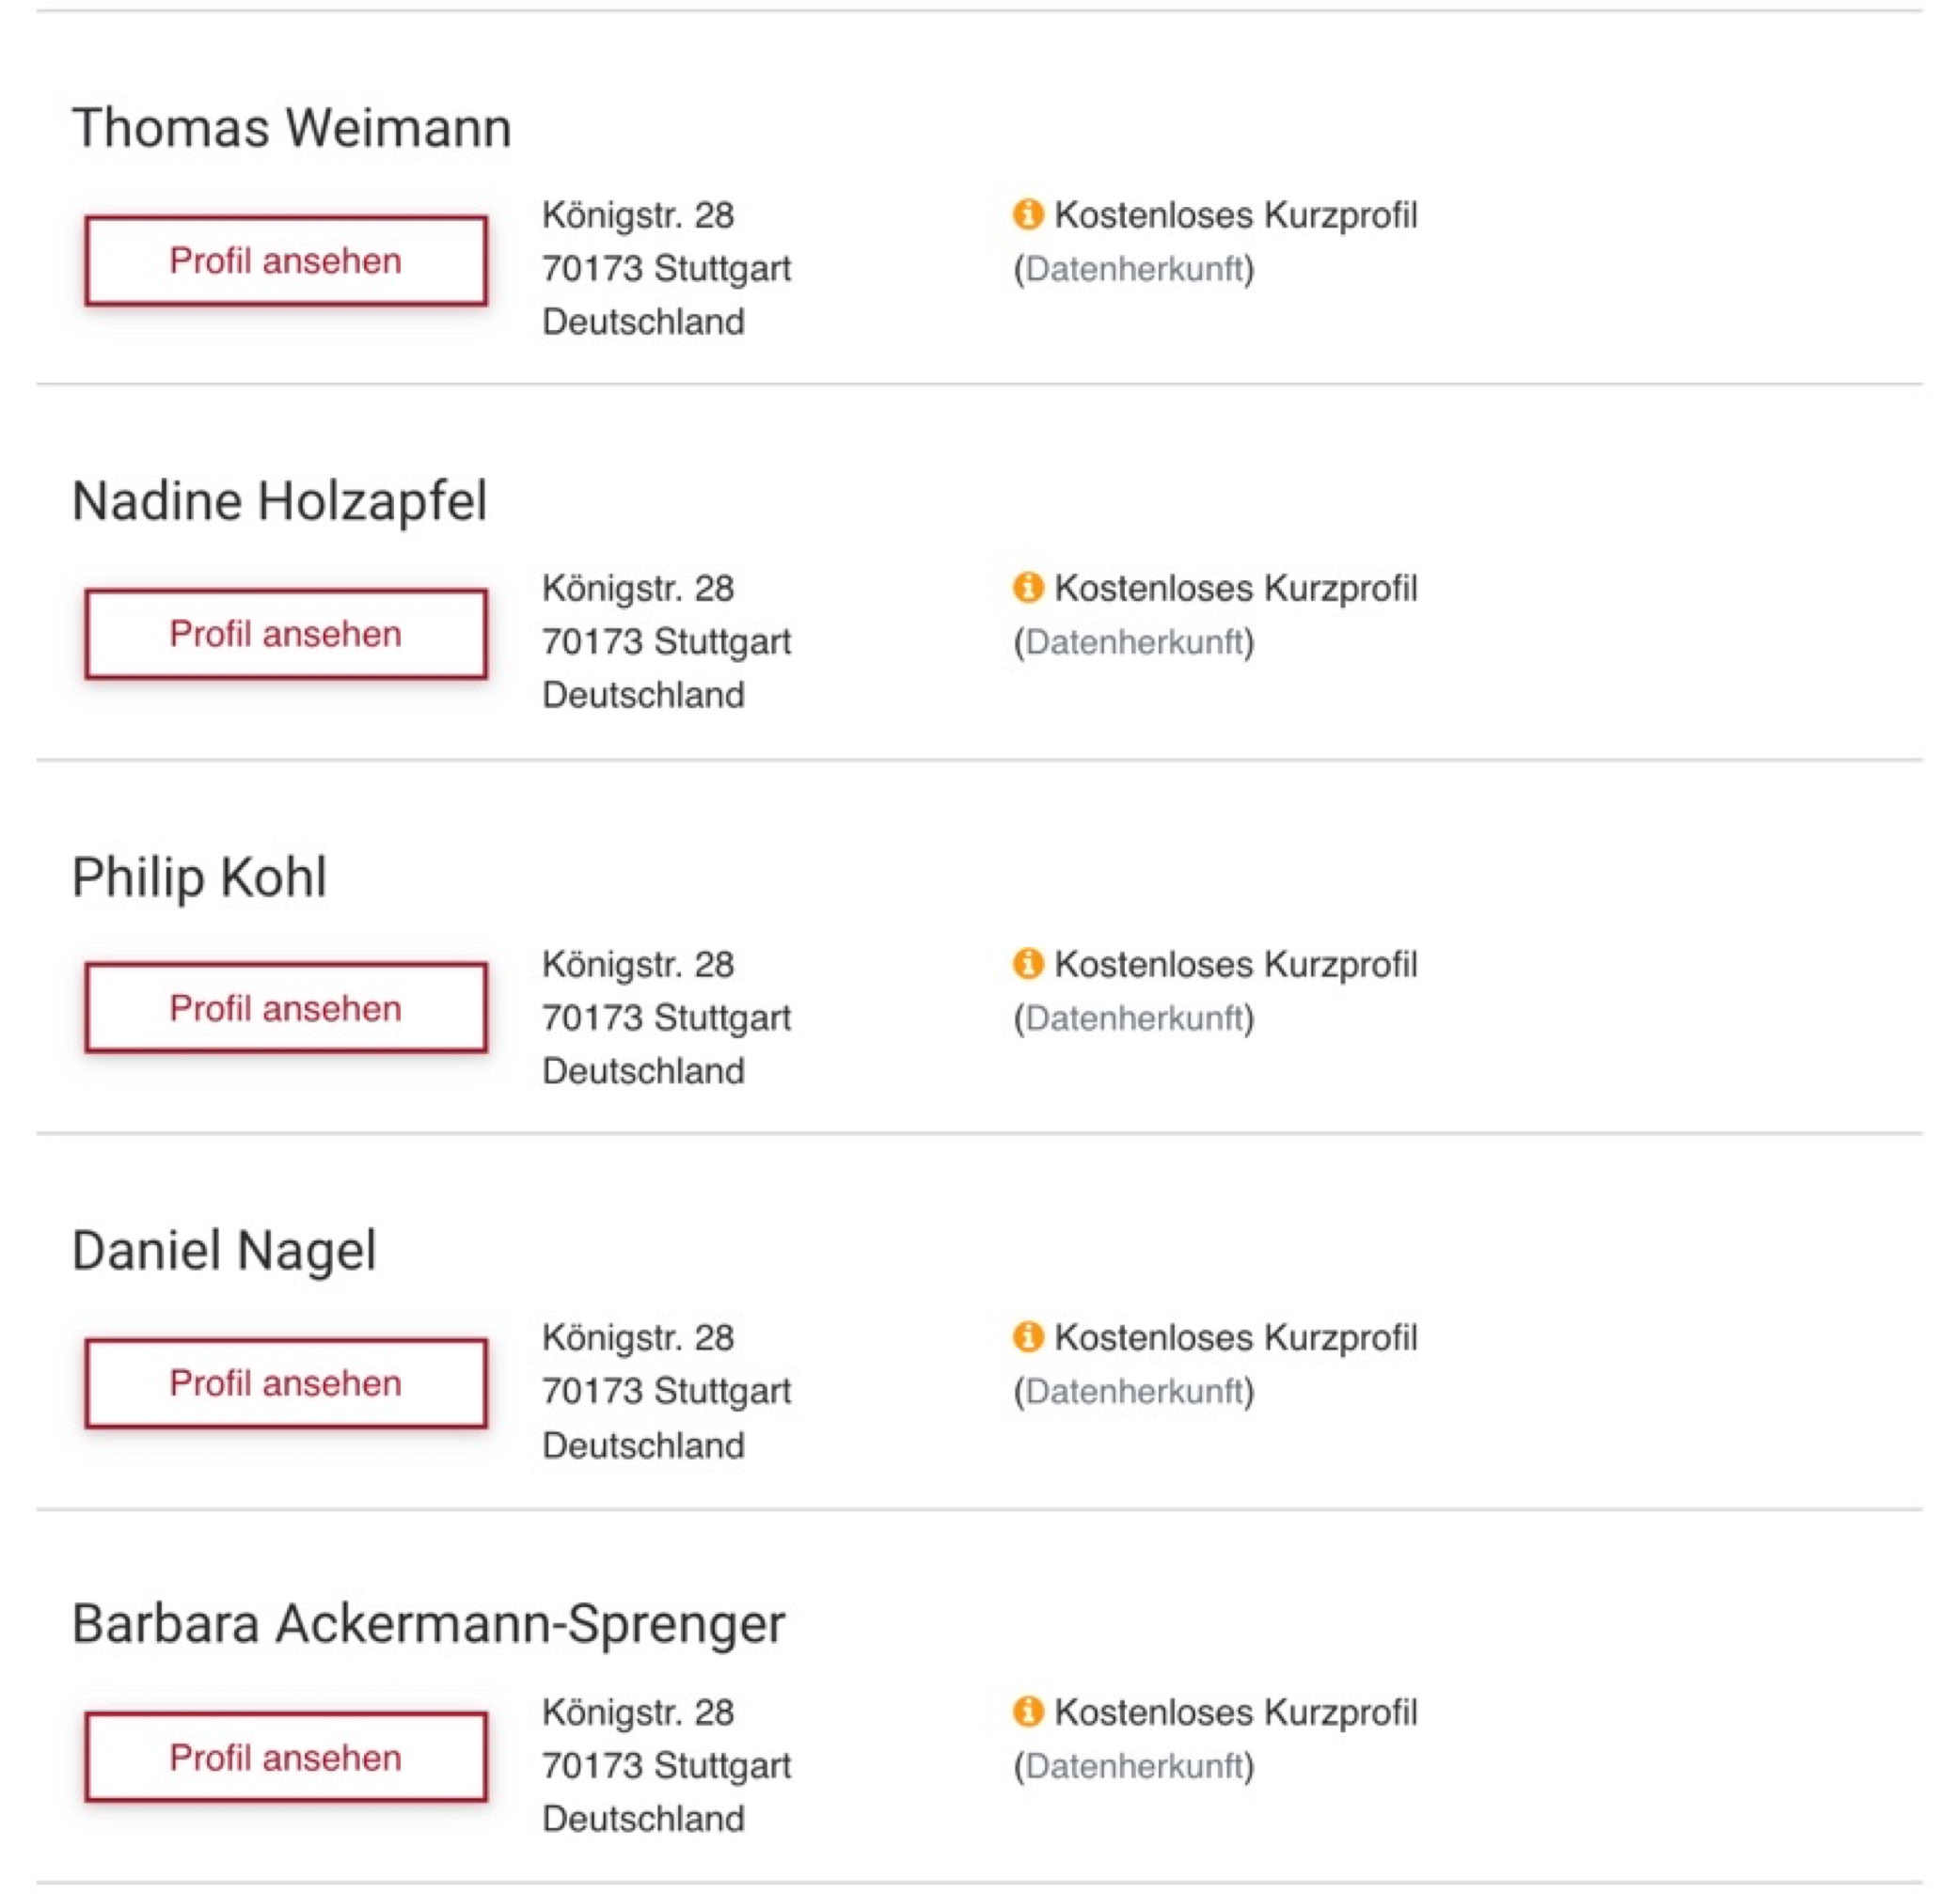1960x1894 pixels.
Task: Select the Daniel Nagel name heading
Action: (x=224, y=1250)
